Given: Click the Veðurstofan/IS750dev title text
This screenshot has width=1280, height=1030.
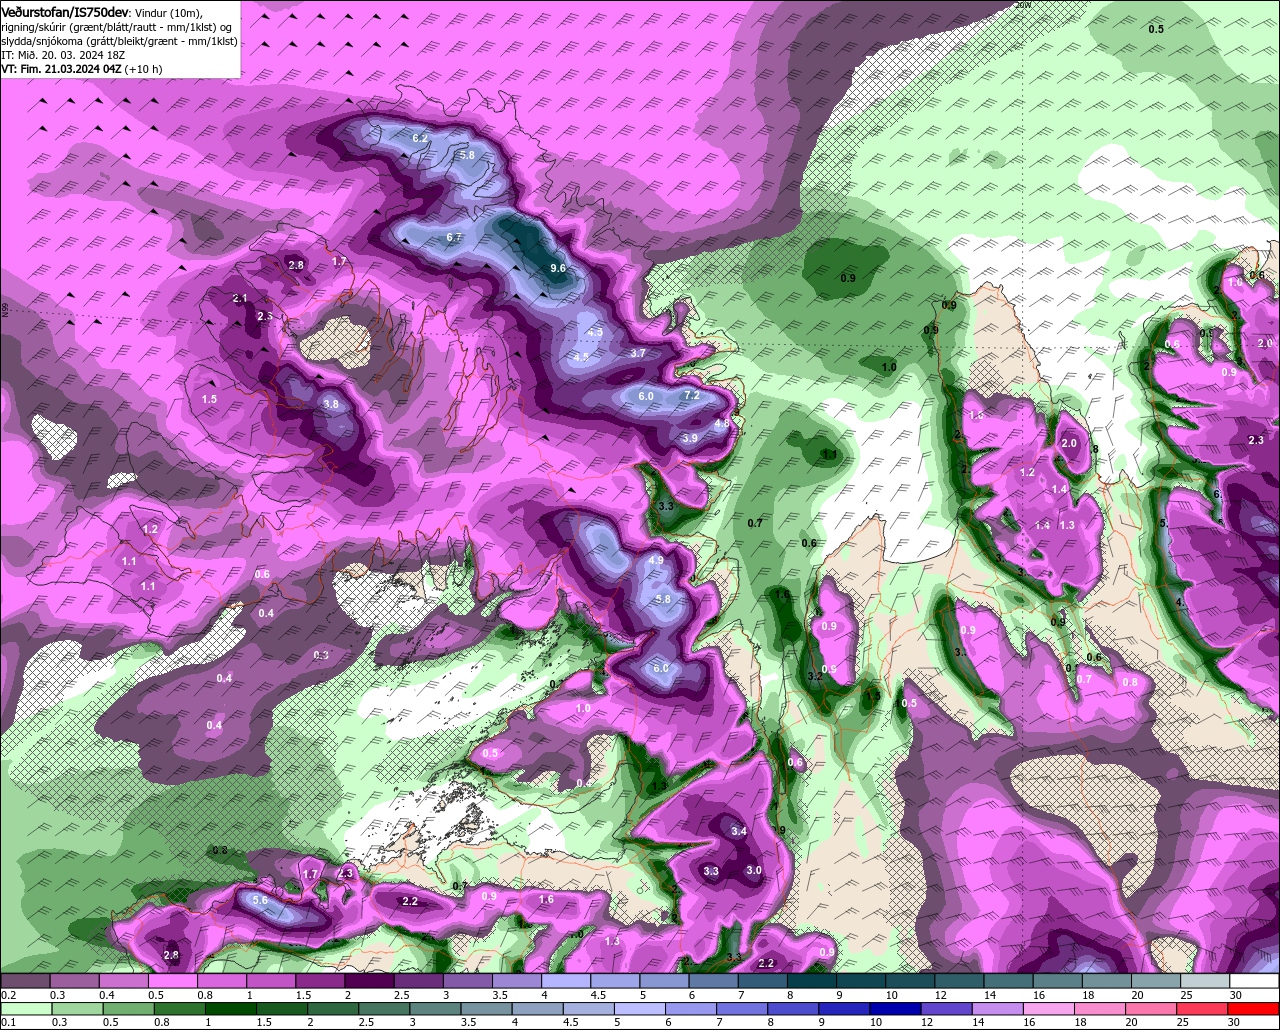Looking at the screenshot, I should [65, 11].
